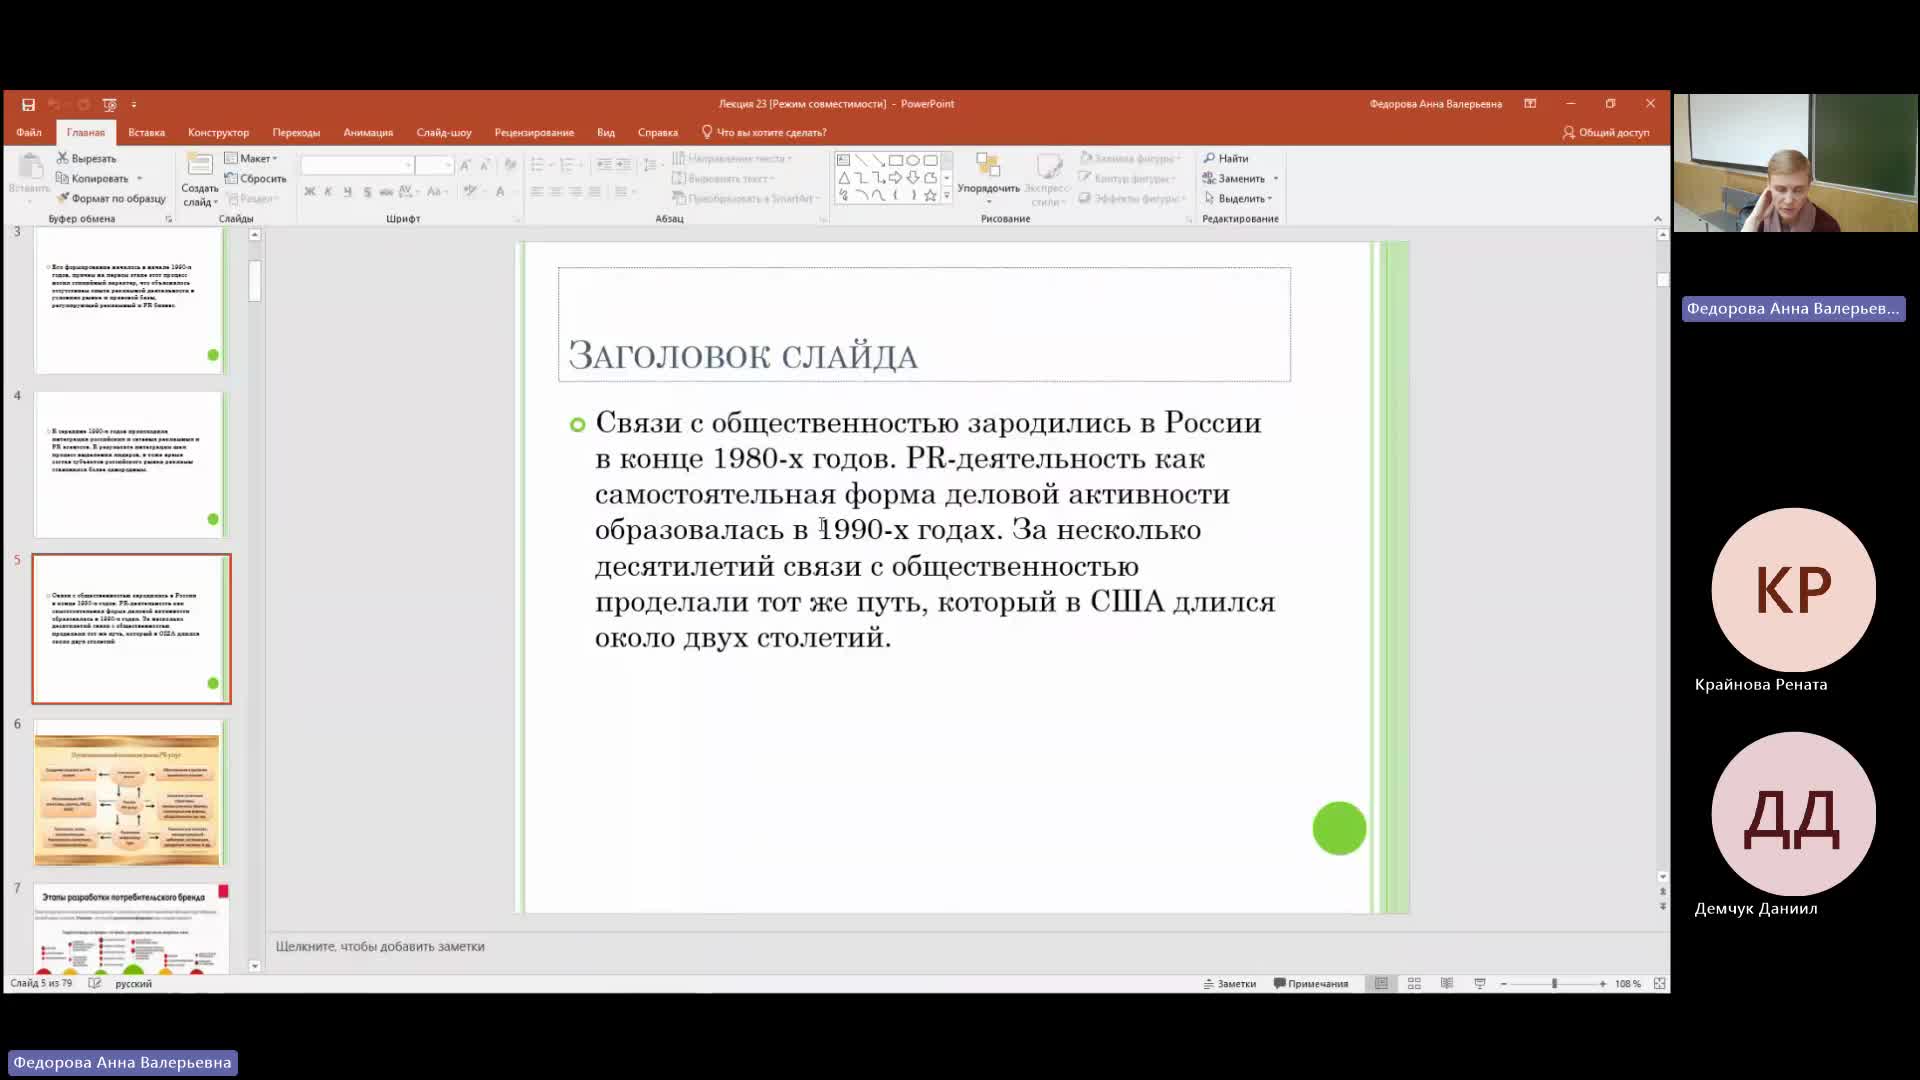Viewport: 1920px width, 1080px height.
Task: Open the Справка tab
Action: click(658, 132)
